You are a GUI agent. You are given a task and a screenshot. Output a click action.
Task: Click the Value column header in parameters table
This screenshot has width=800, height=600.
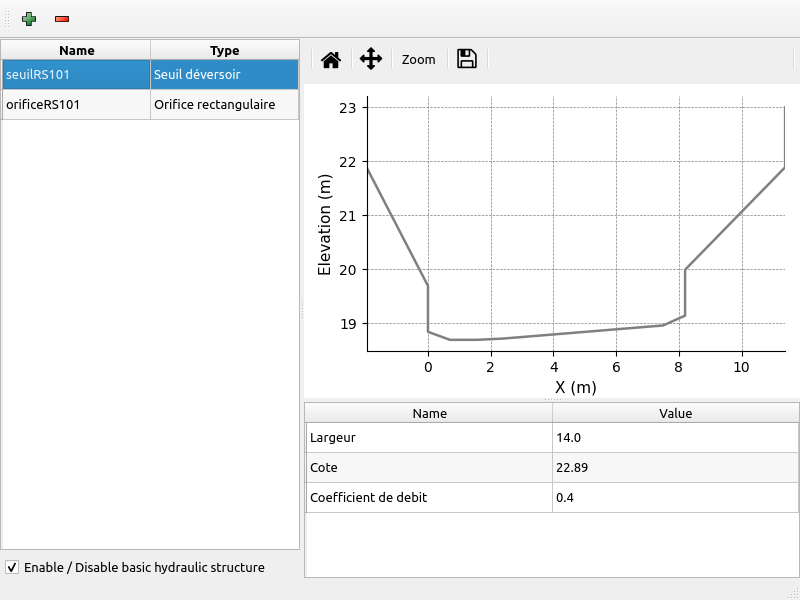[675, 413]
